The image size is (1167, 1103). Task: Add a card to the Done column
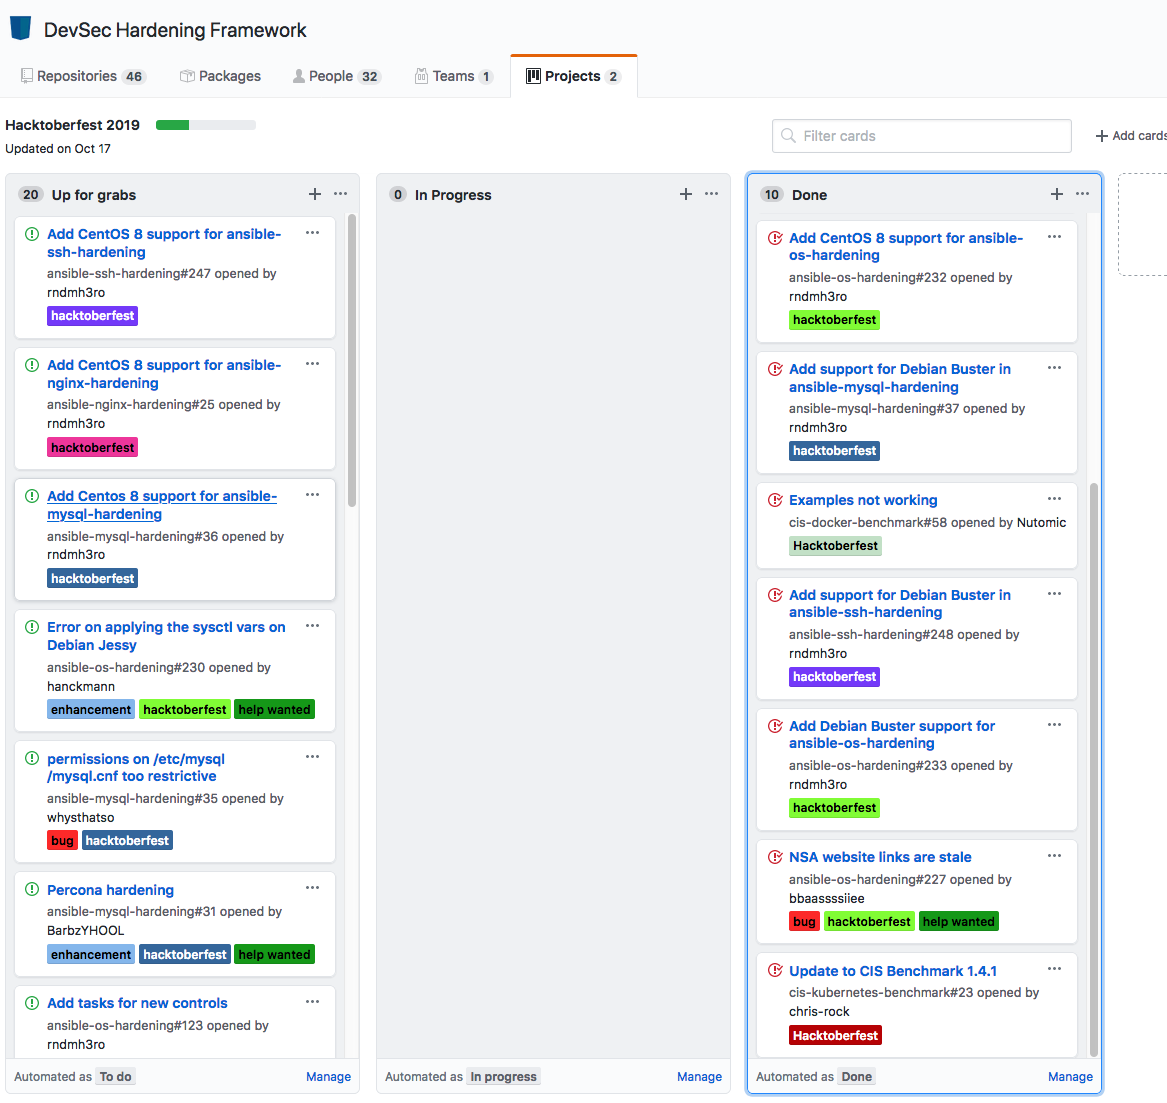[1056, 194]
